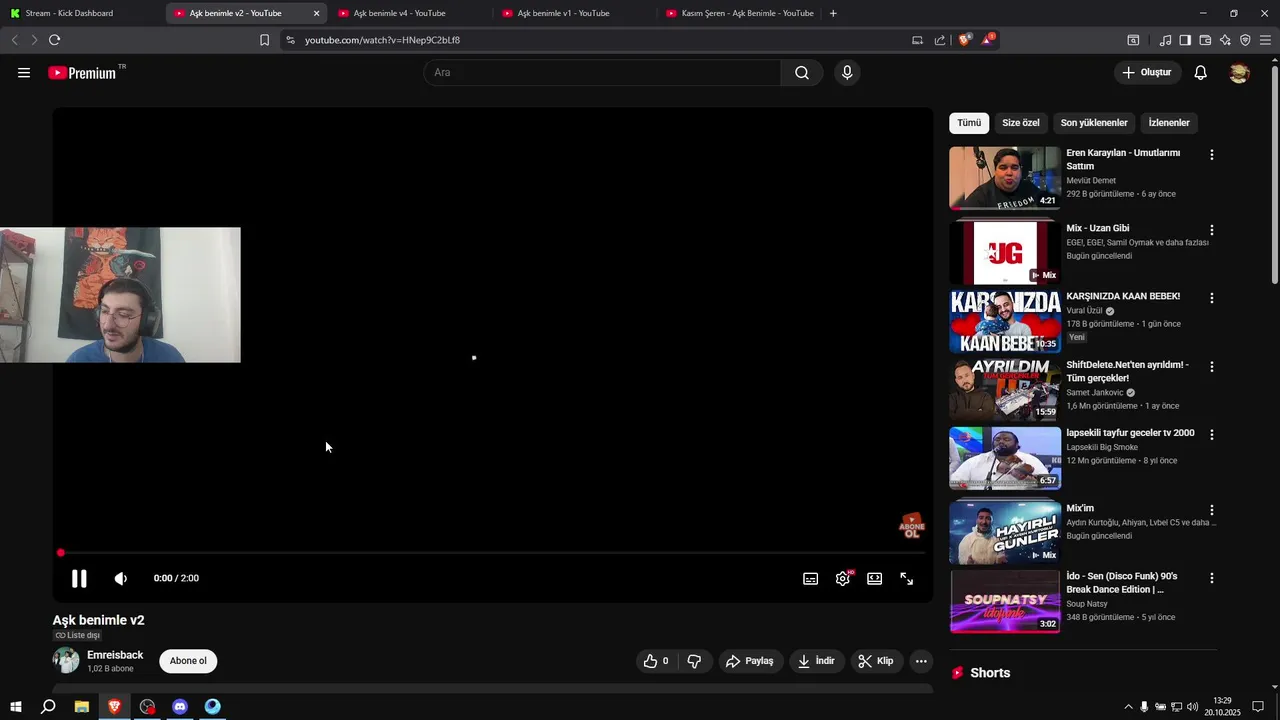
Task: Click the Oluştur create button
Action: pyautogui.click(x=1147, y=73)
